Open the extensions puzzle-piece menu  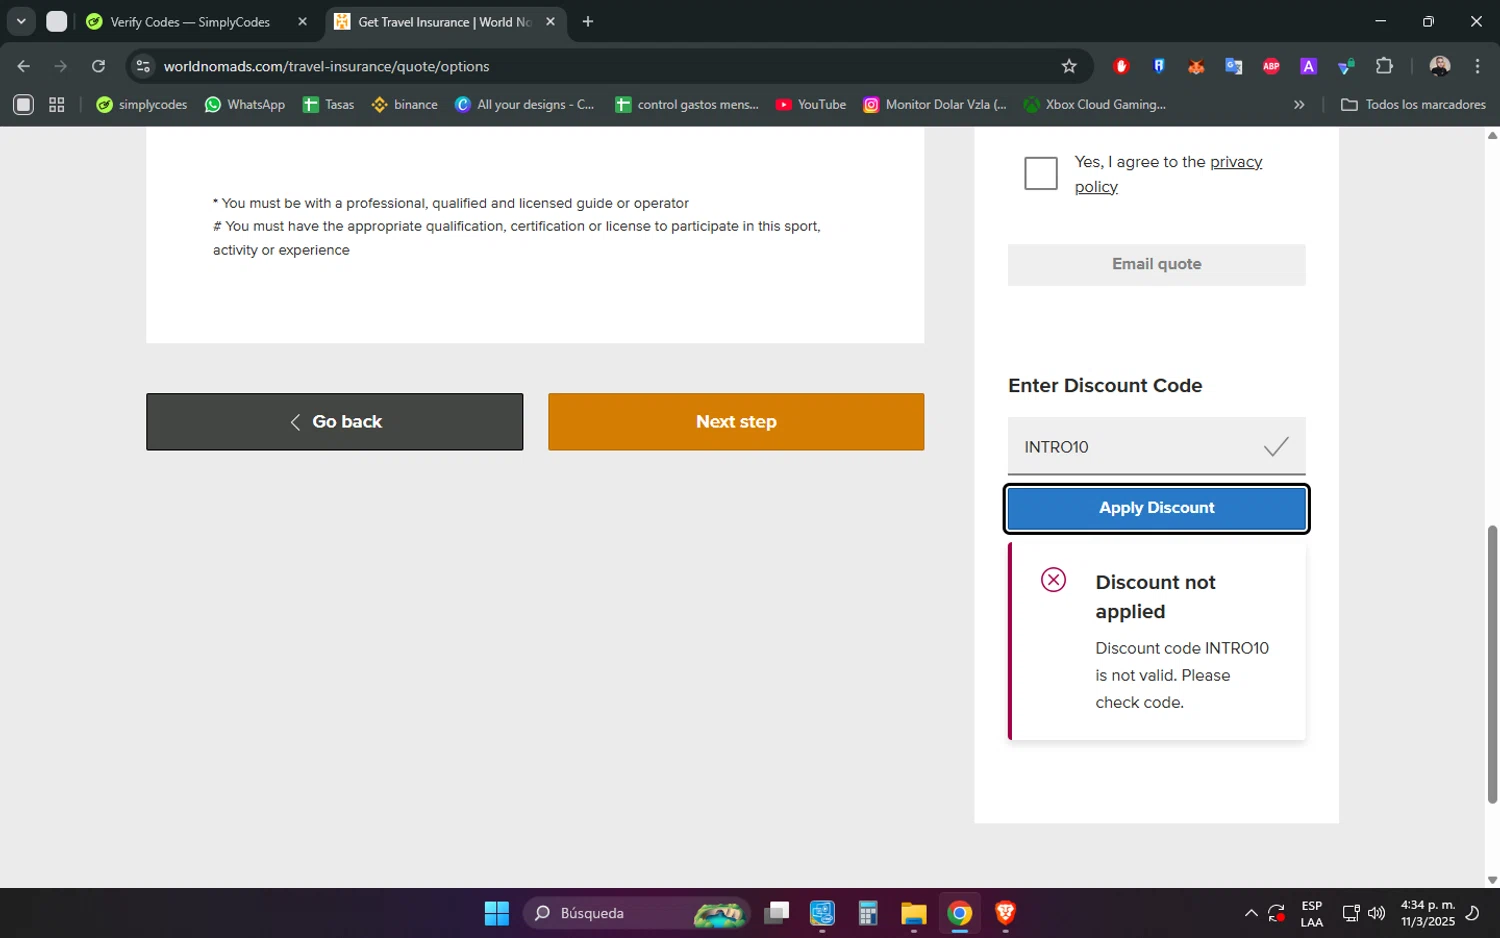pyautogui.click(x=1384, y=66)
